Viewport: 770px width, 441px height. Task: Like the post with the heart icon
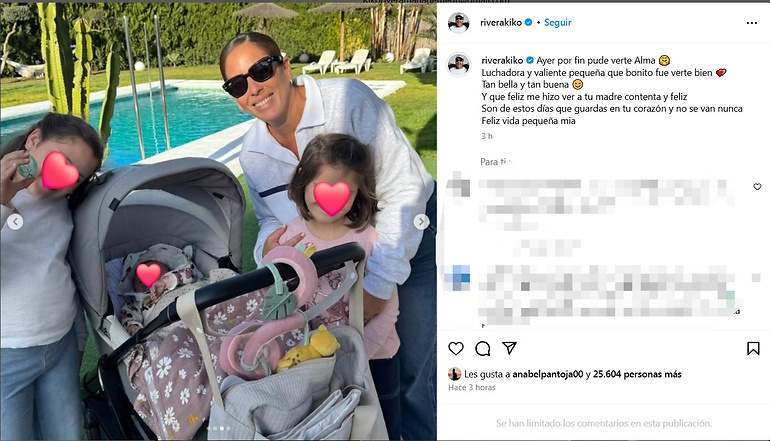point(456,348)
